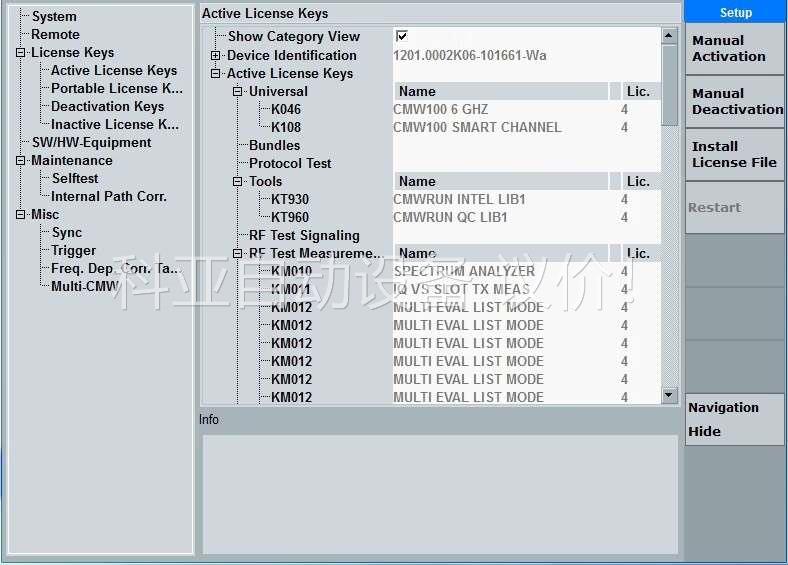The width and height of the screenshot is (788, 565).
Task: Open Trigger under Misc
Action: click(x=73, y=251)
